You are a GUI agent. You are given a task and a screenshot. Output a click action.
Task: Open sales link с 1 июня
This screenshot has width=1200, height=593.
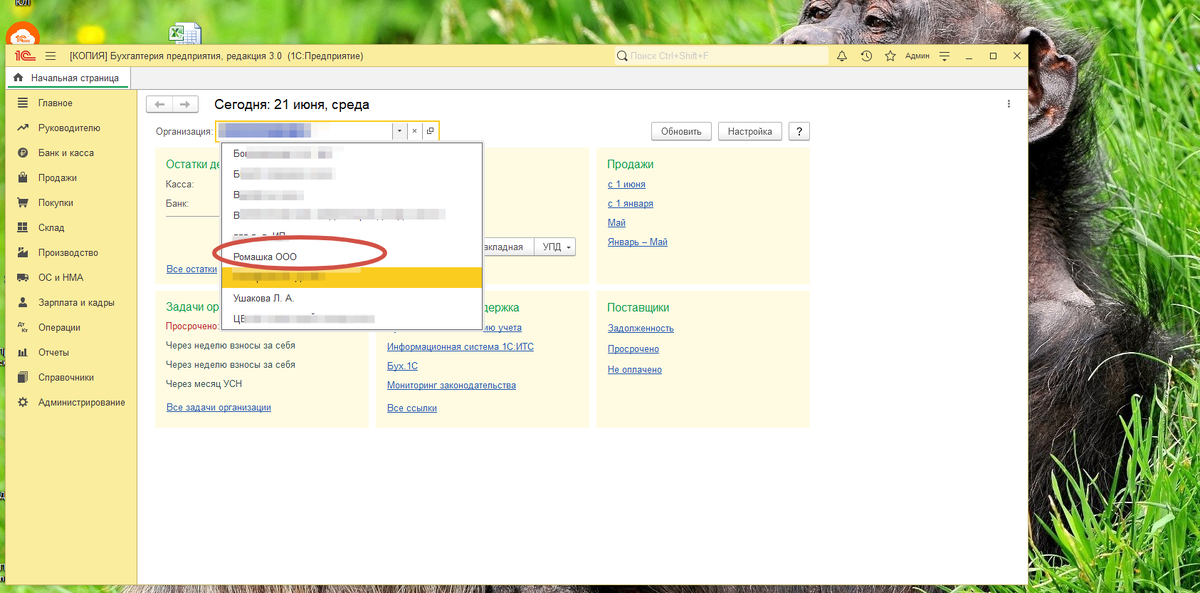click(x=626, y=184)
